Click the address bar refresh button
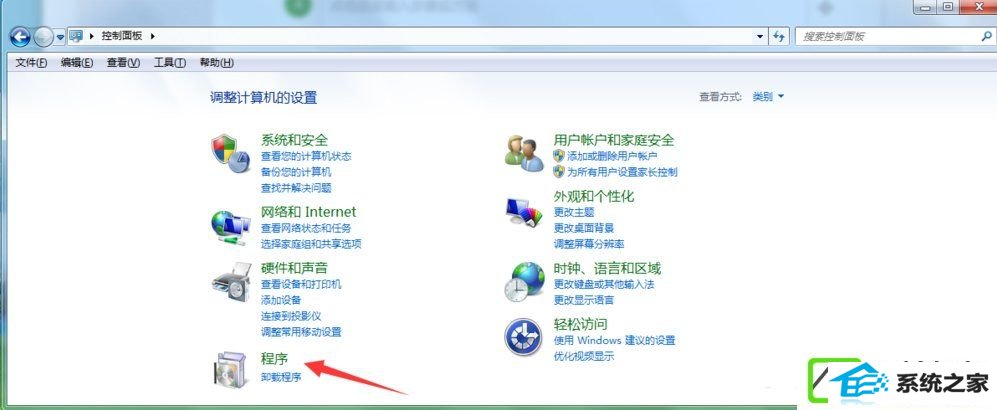This screenshot has width=997, height=410. (780, 36)
